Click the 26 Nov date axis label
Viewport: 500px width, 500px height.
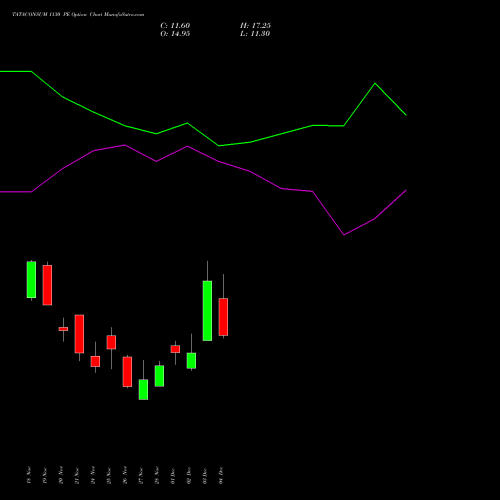pos(125,475)
